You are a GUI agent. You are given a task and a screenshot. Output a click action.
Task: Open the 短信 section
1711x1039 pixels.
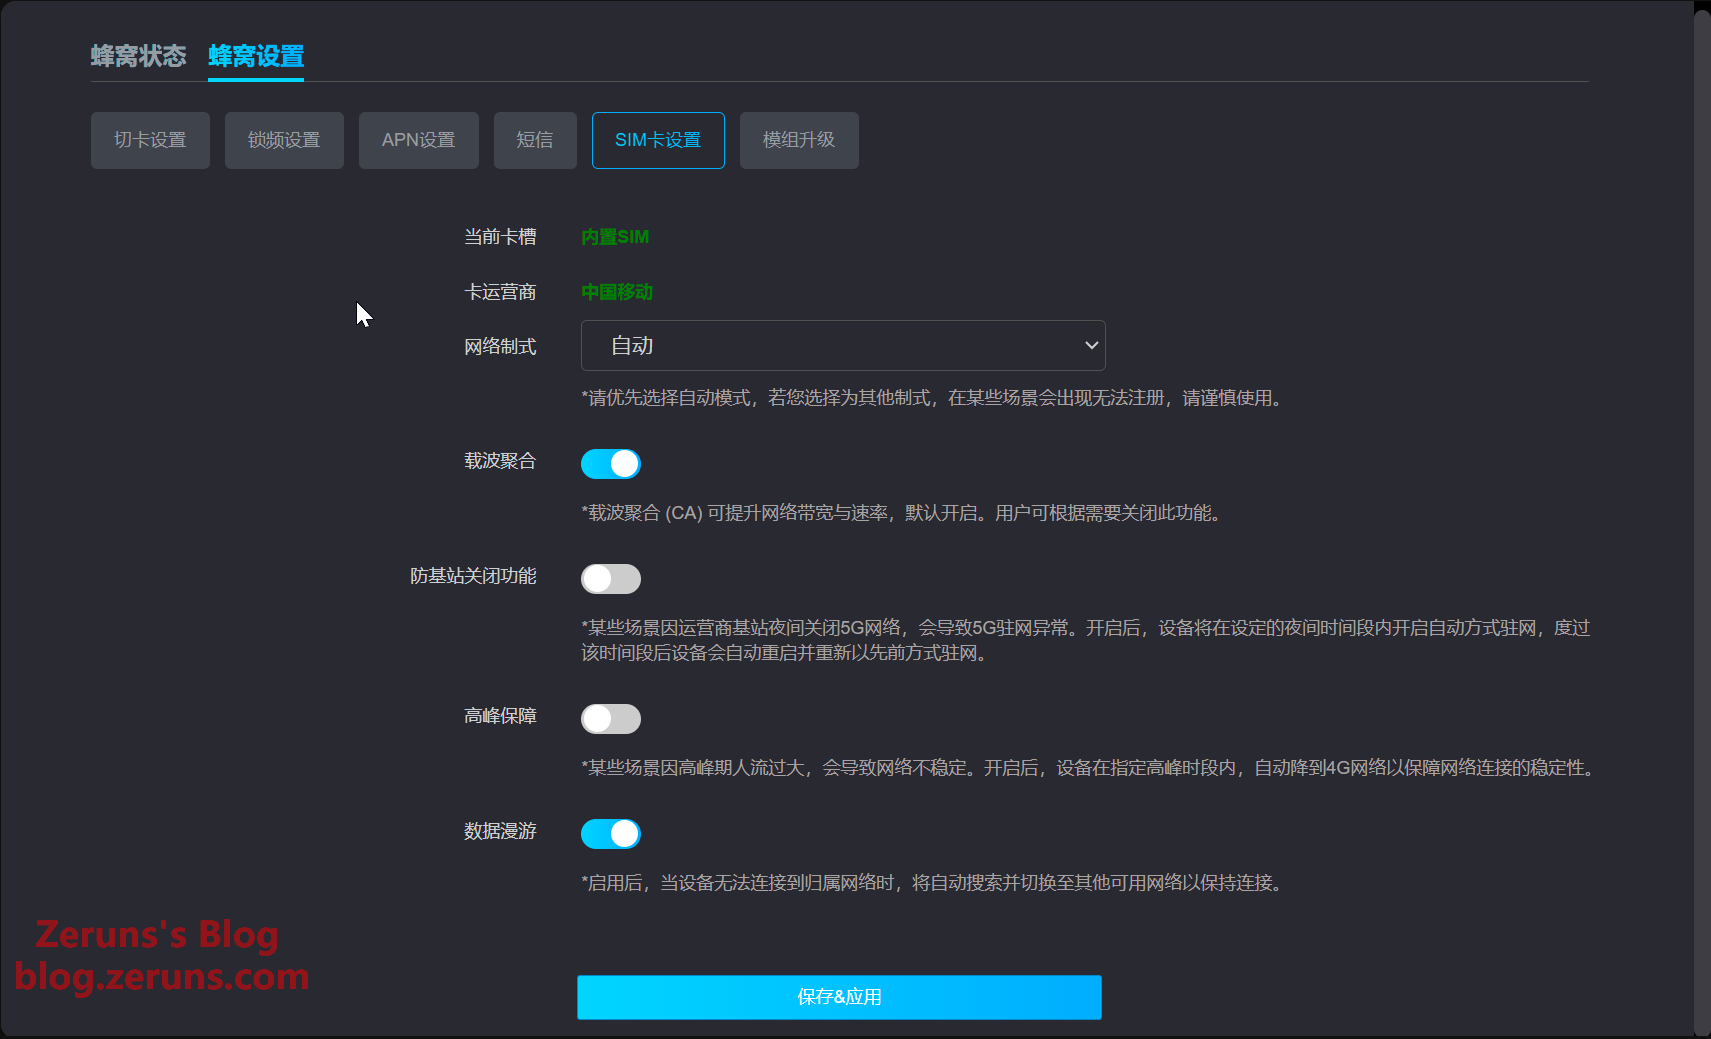[535, 140]
